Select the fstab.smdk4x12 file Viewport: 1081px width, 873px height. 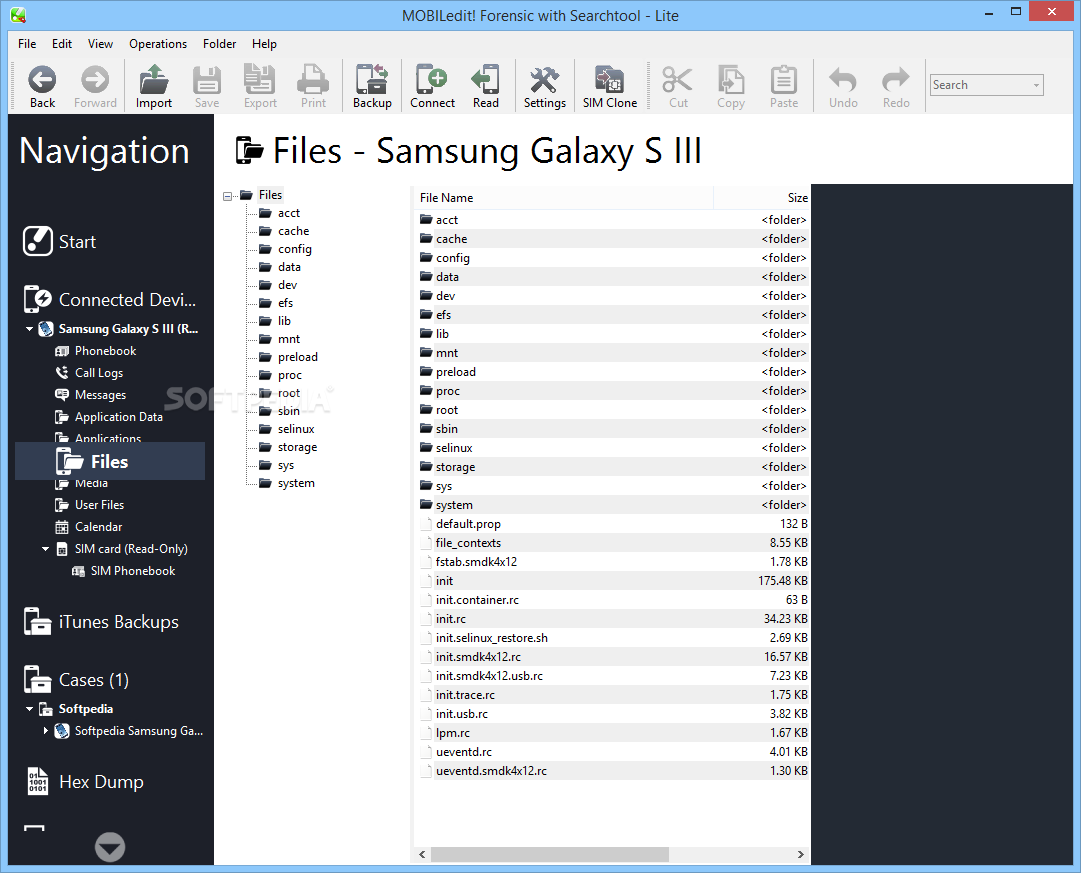point(612,561)
